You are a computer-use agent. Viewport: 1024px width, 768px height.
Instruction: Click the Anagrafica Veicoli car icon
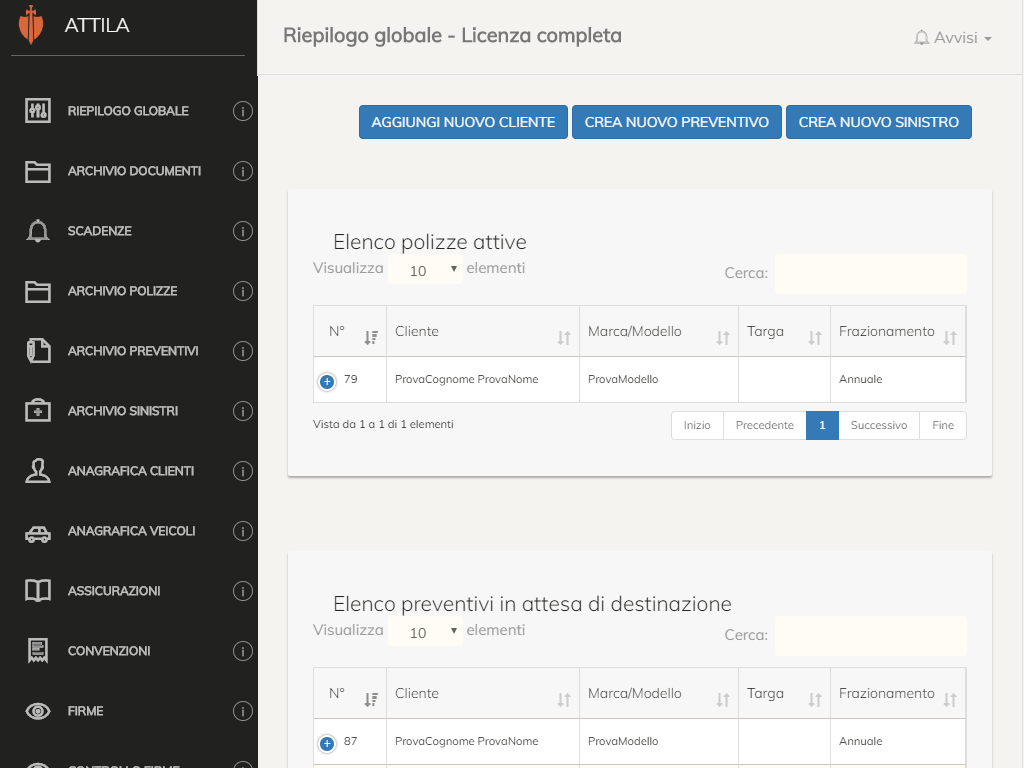(38, 534)
